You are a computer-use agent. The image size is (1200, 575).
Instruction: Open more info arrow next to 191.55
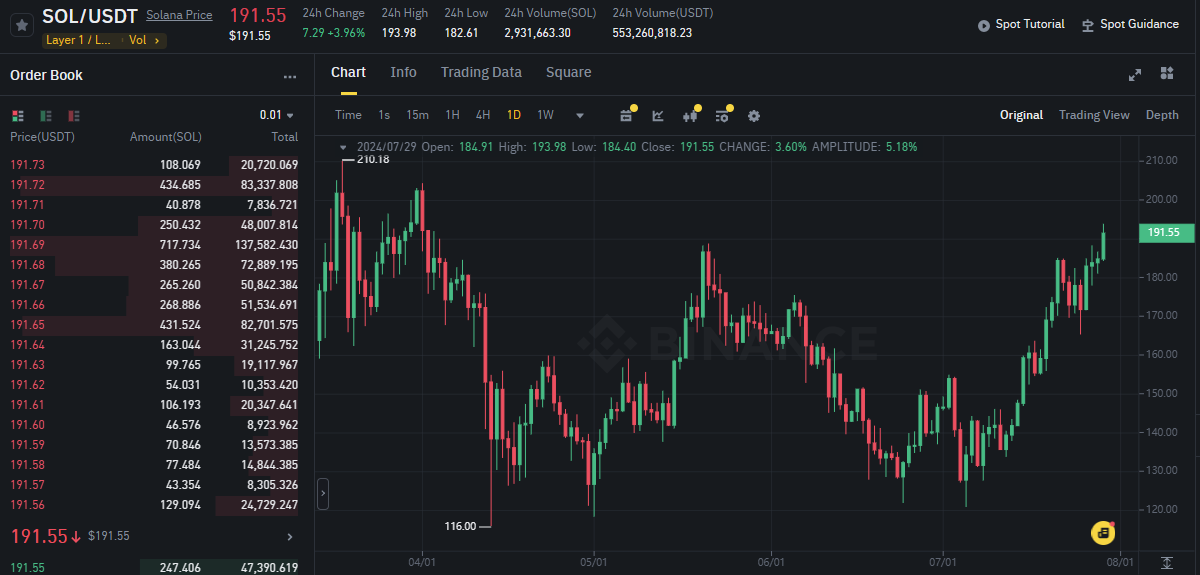click(x=290, y=537)
